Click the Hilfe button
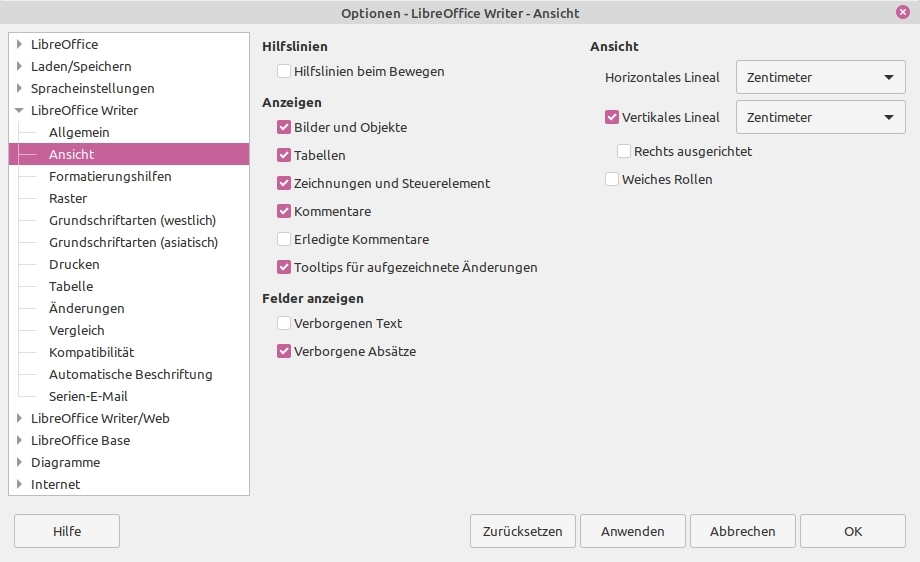The width and height of the screenshot is (920, 562). (x=67, y=531)
